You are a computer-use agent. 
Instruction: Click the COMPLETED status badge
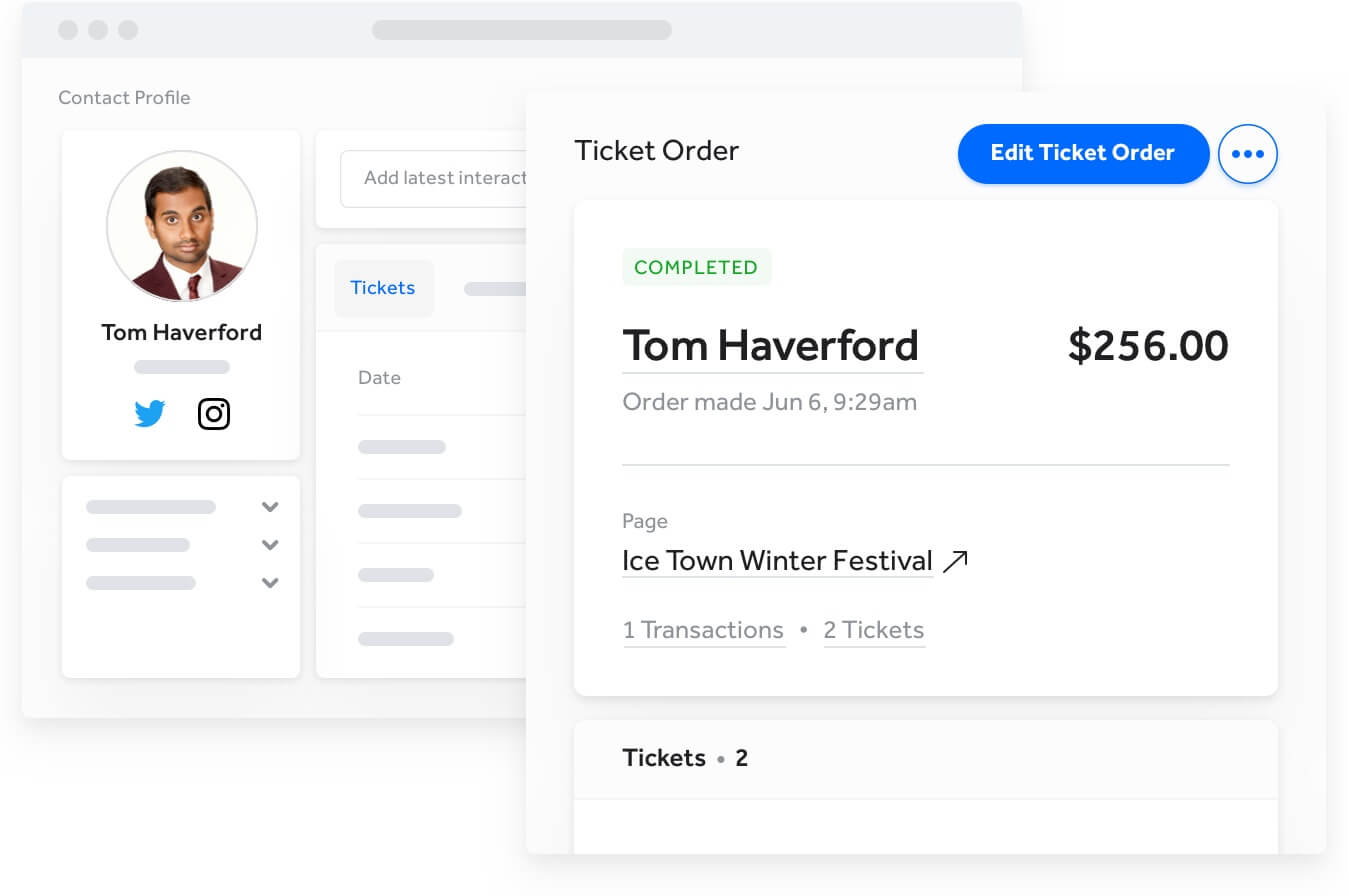[x=696, y=267]
